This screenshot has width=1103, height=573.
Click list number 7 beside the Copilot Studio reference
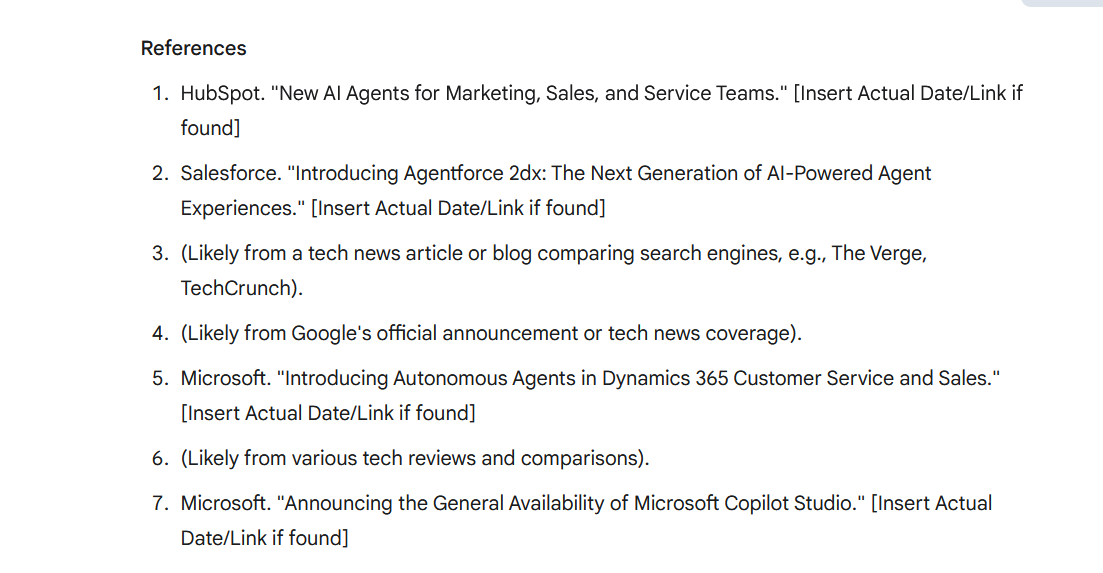click(160, 504)
